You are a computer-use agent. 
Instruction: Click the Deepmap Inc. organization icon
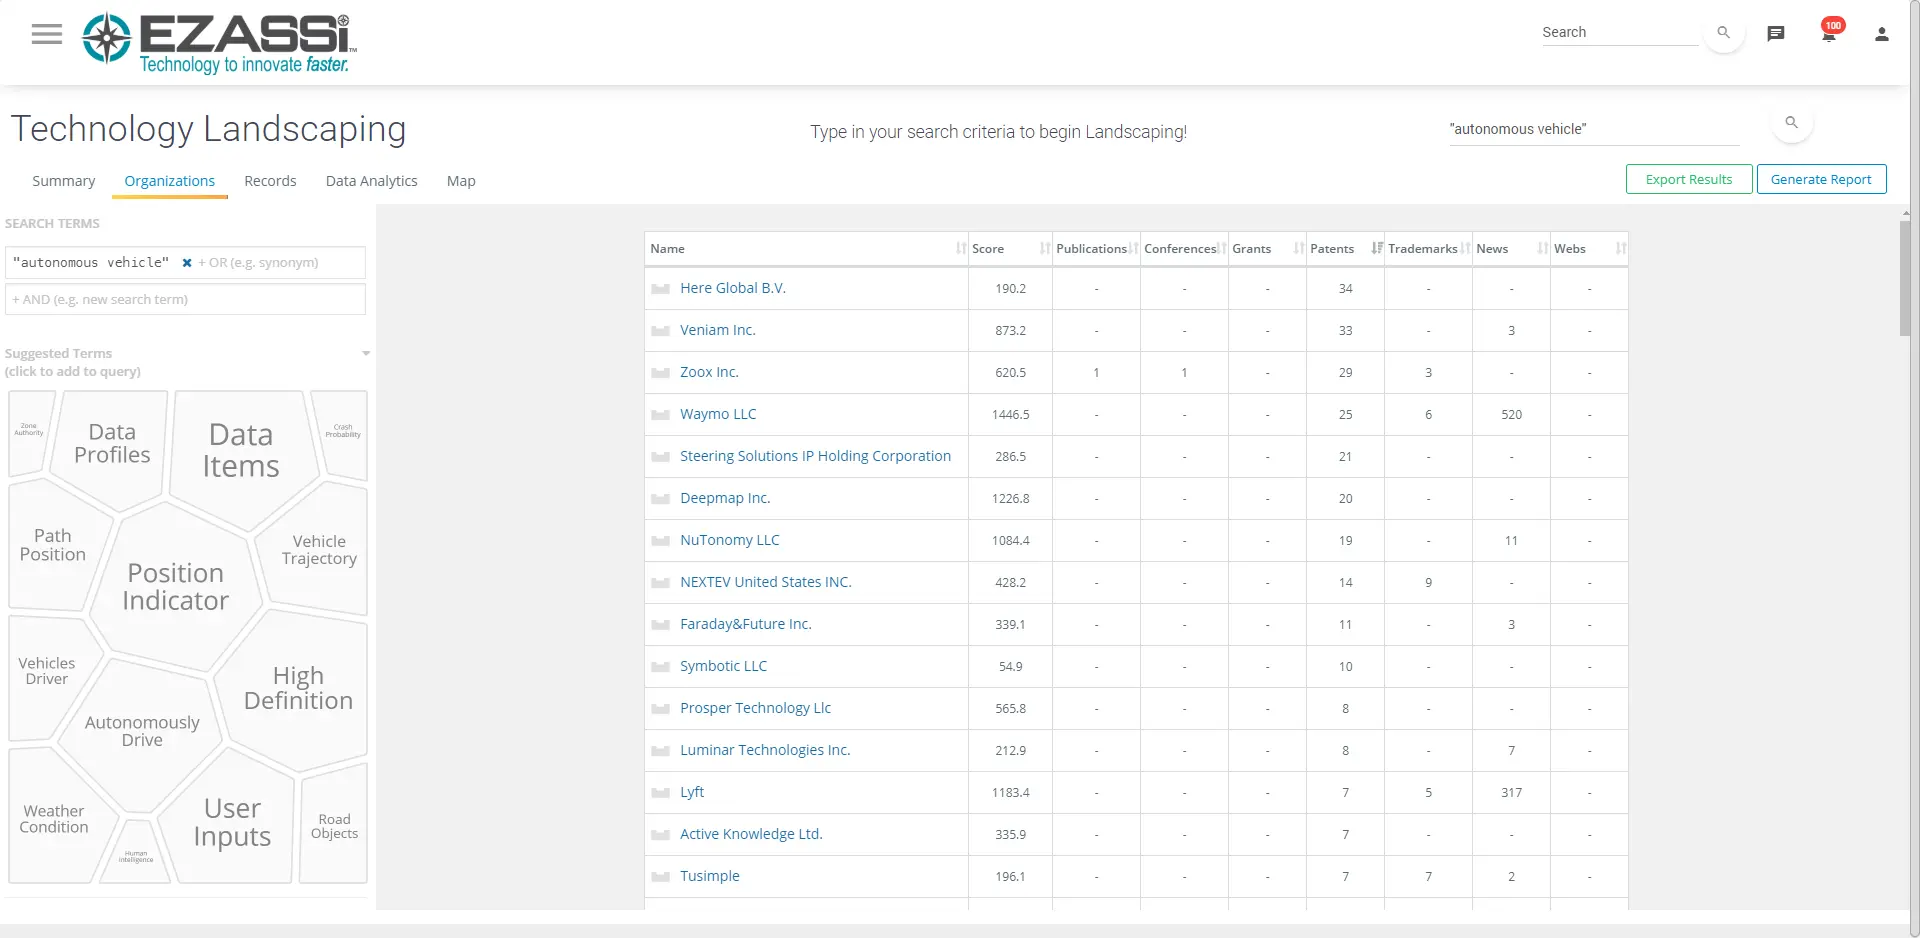click(660, 499)
